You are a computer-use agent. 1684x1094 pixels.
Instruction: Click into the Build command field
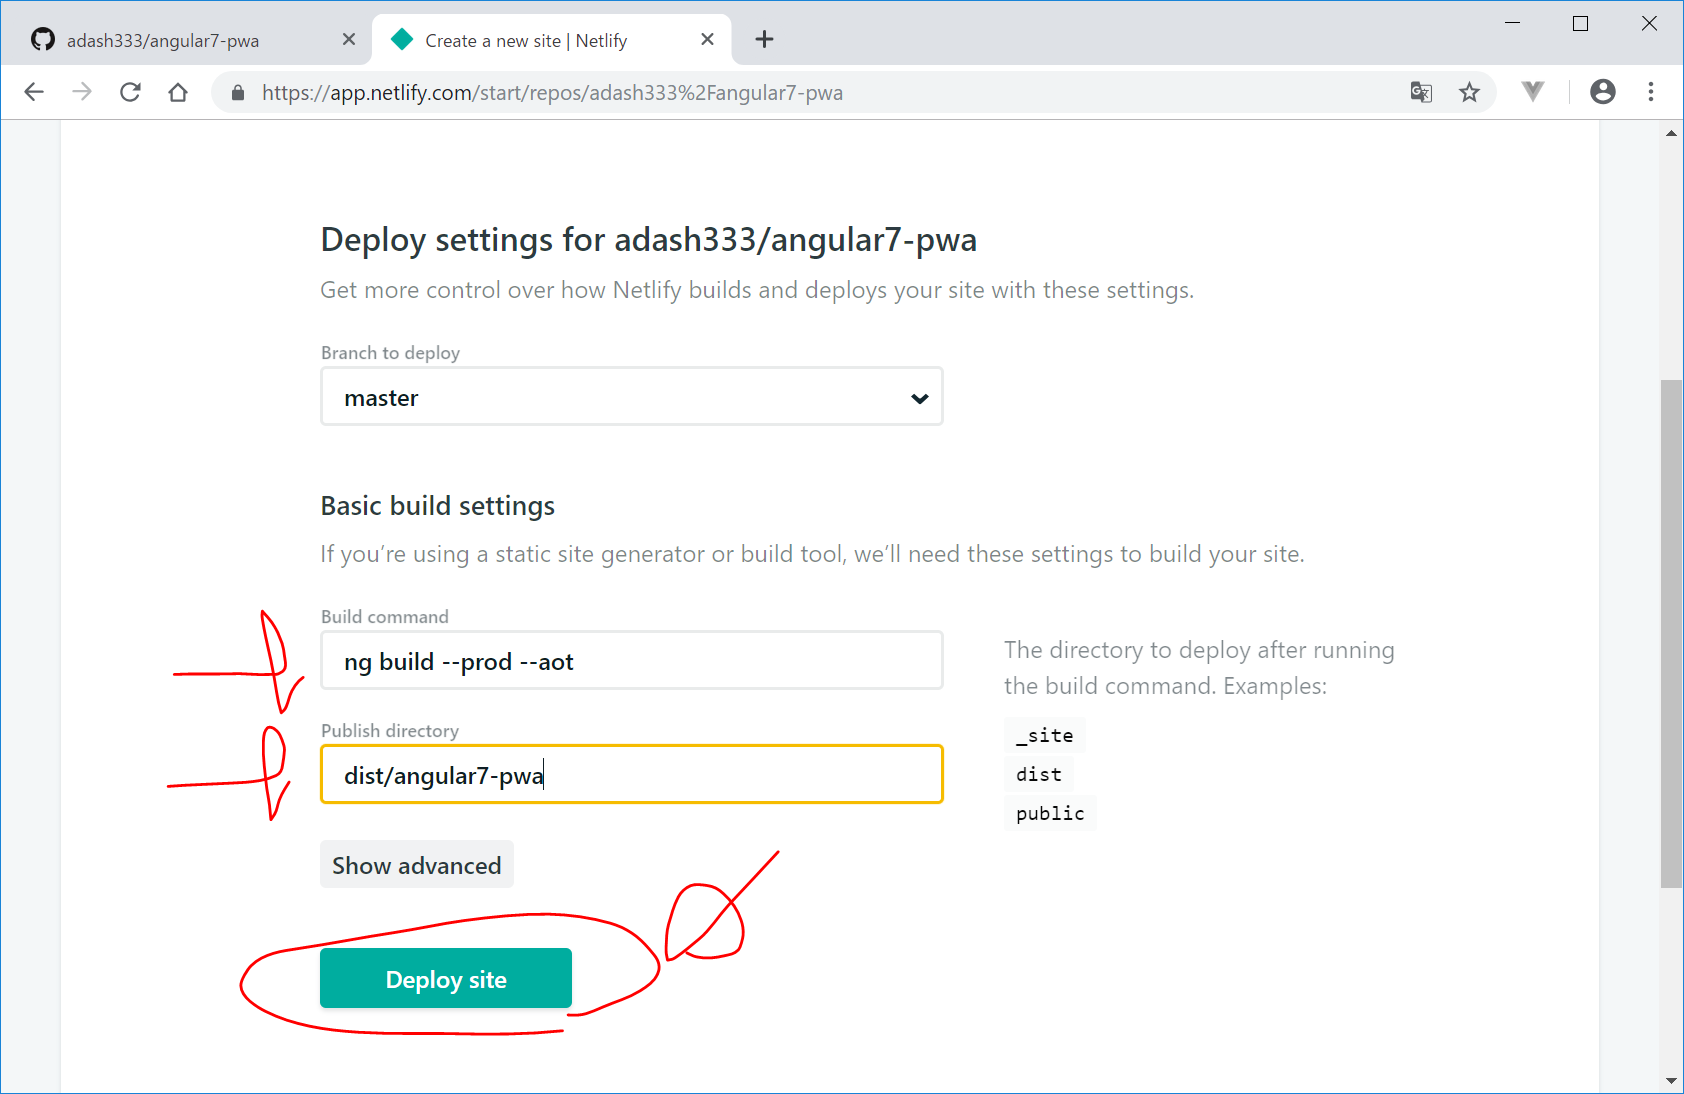[x=631, y=661]
